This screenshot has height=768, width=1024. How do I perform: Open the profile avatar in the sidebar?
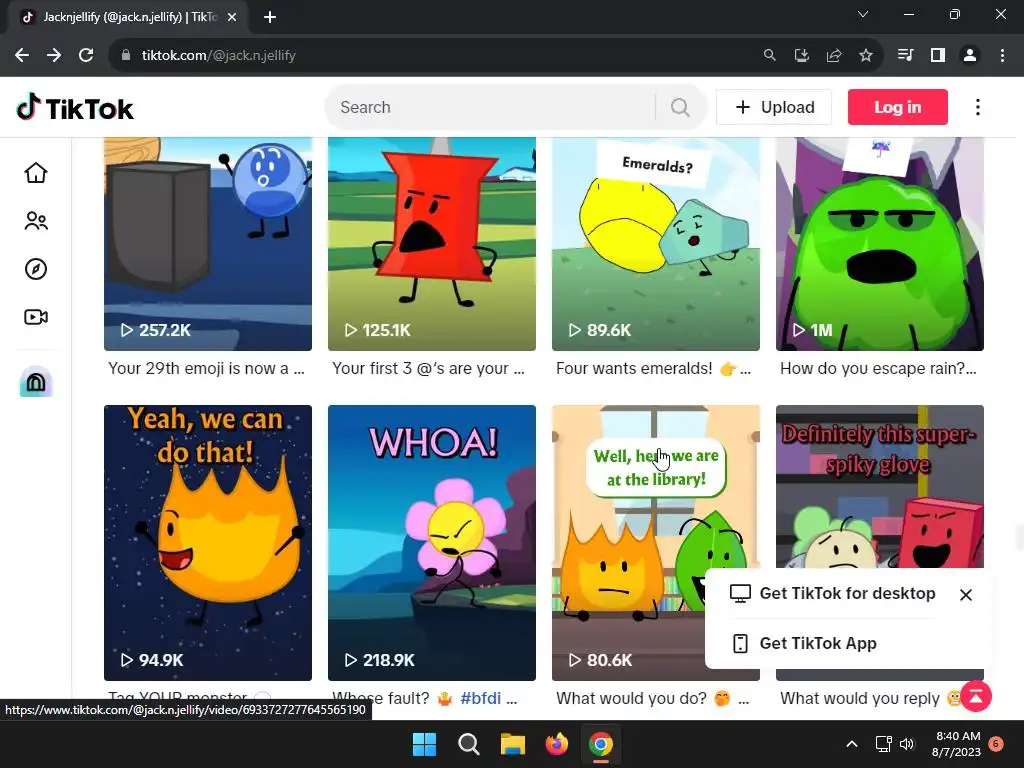click(x=36, y=382)
